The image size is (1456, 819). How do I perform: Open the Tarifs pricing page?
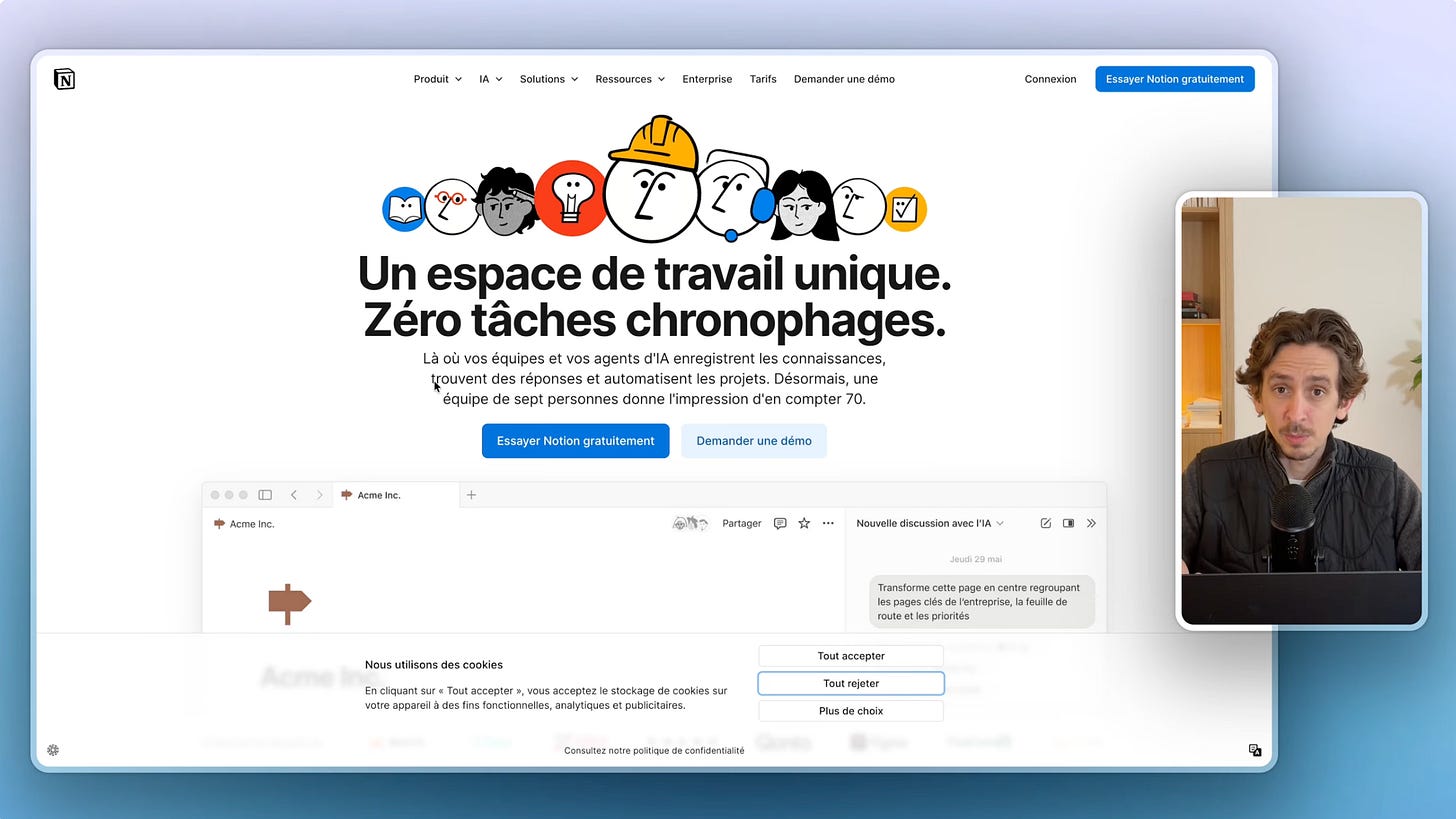point(763,79)
